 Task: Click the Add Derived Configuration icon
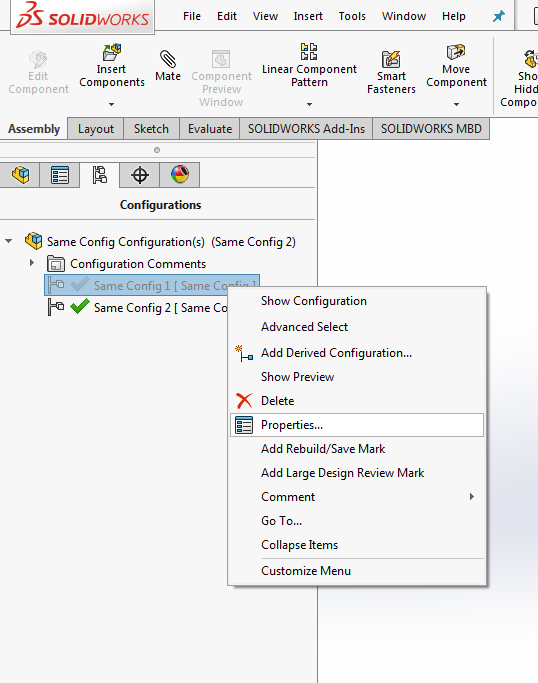coord(244,353)
